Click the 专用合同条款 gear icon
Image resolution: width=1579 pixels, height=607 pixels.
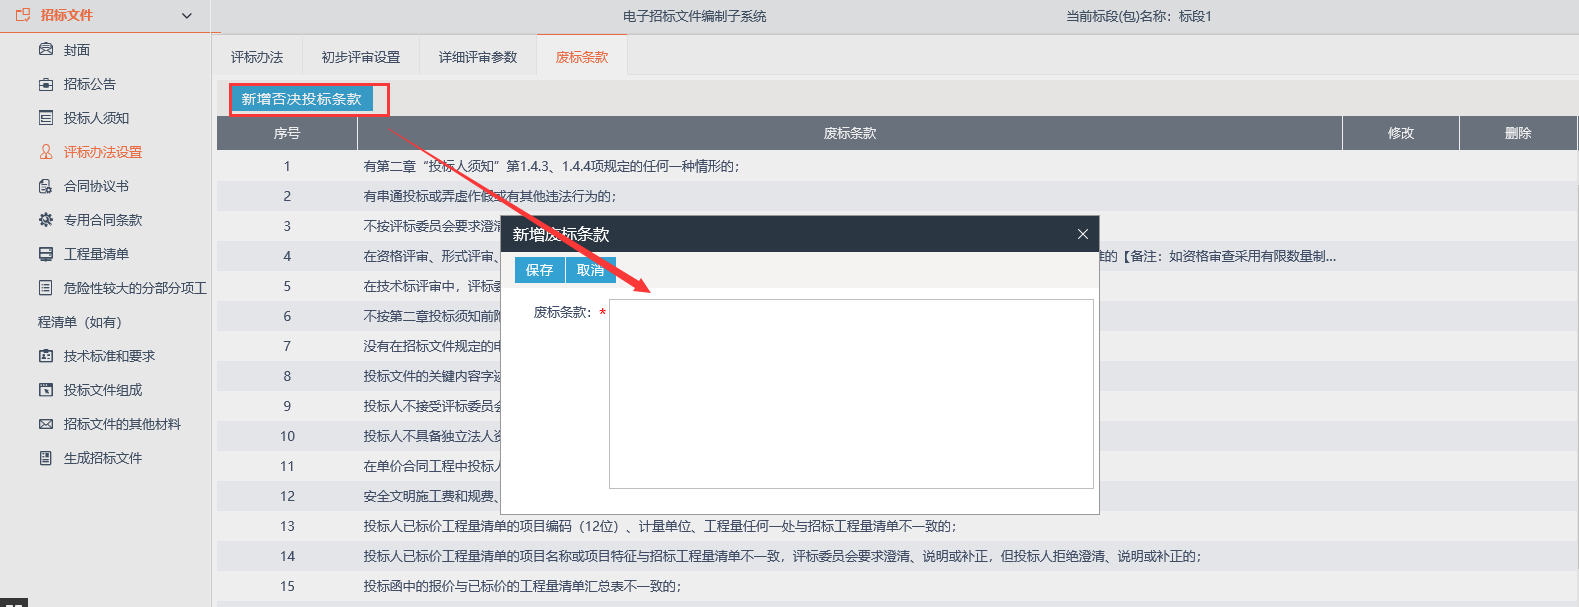pyautogui.click(x=46, y=220)
